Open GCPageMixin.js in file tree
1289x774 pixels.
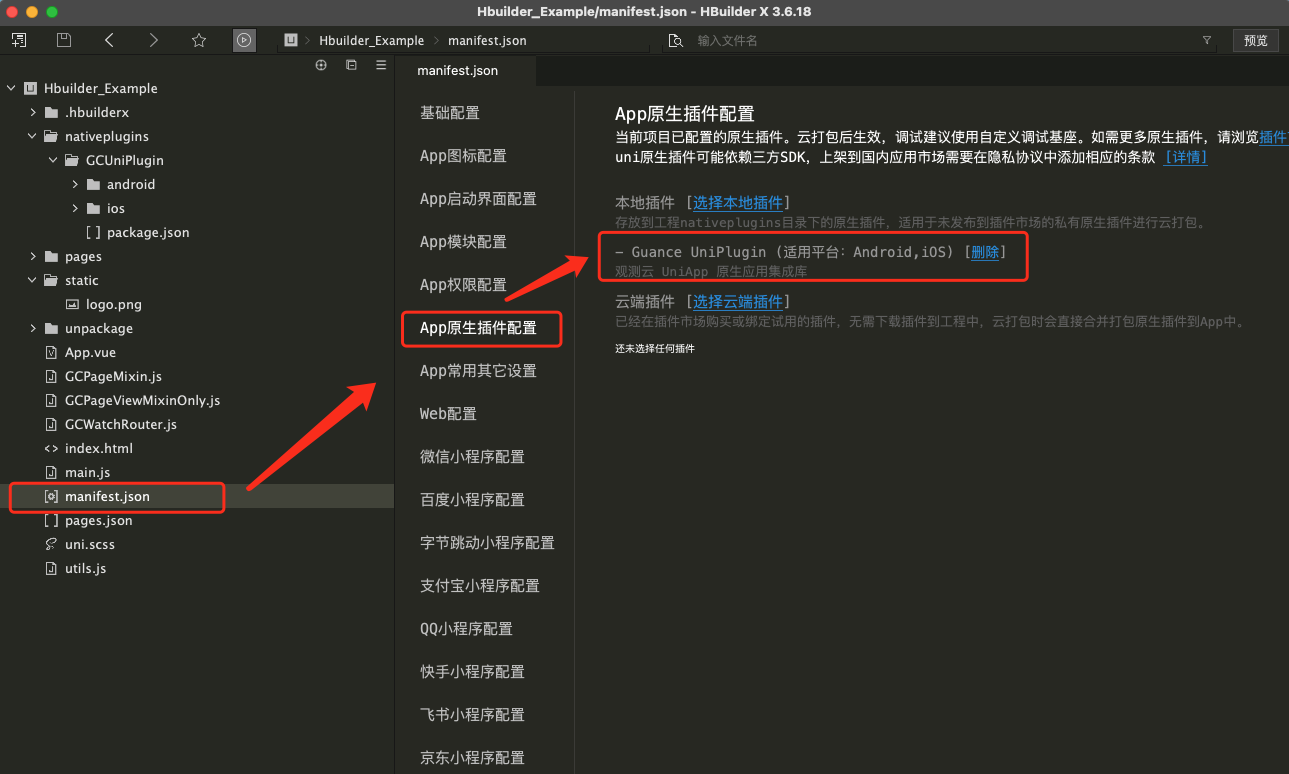(x=113, y=376)
